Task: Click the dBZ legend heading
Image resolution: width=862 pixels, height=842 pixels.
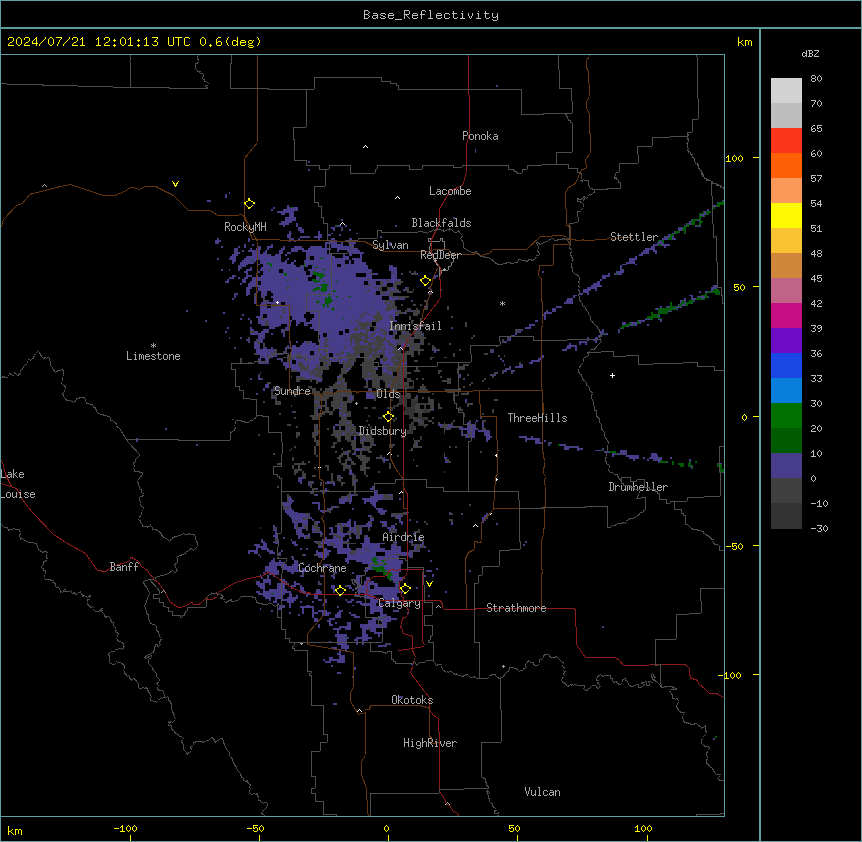Action: [810, 54]
